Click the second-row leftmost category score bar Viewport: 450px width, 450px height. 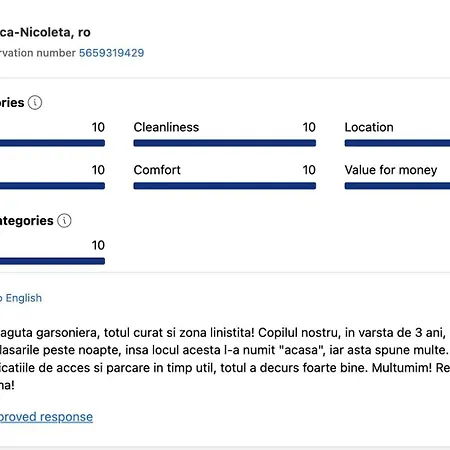52,186
